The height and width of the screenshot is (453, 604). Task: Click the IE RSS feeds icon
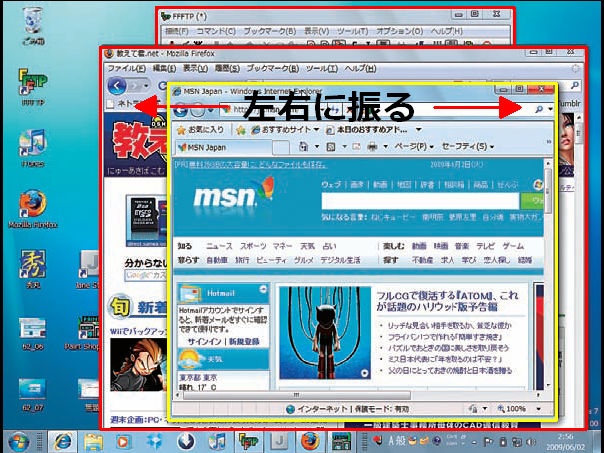tap(331, 147)
